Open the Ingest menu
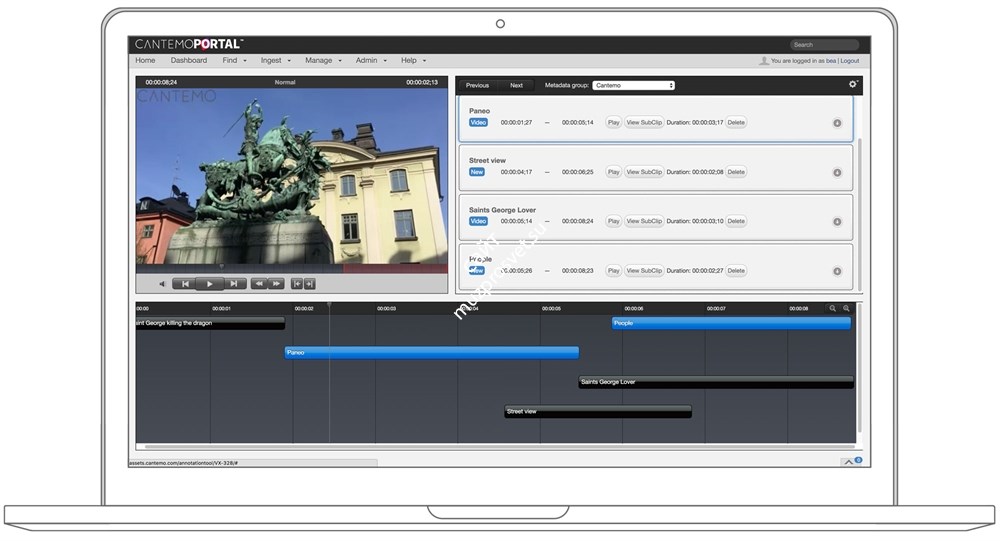Image resolution: width=1000 pixels, height=541 pixels. [x=276, y=61]
